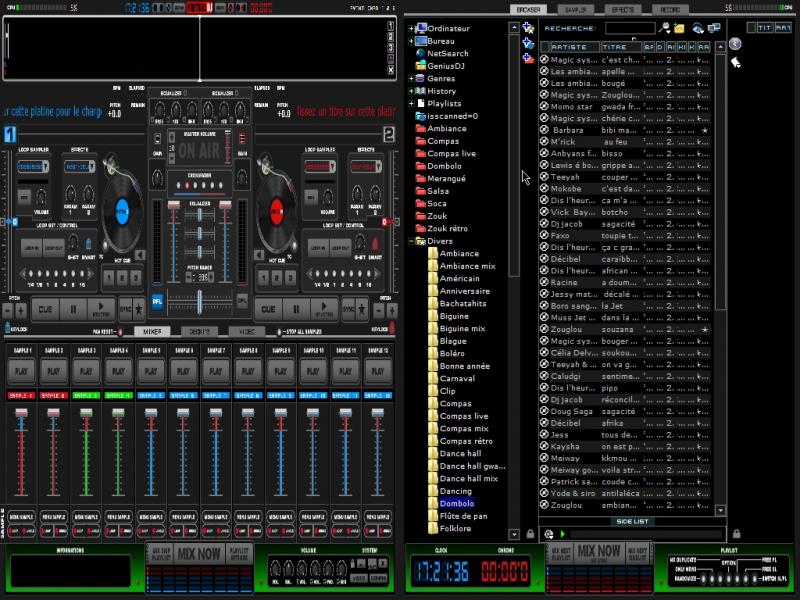Image resolution: width=800 pixels, height=600 pixels.
Task: Click the red add-folder icon beside tree
Action: [527, 58]
